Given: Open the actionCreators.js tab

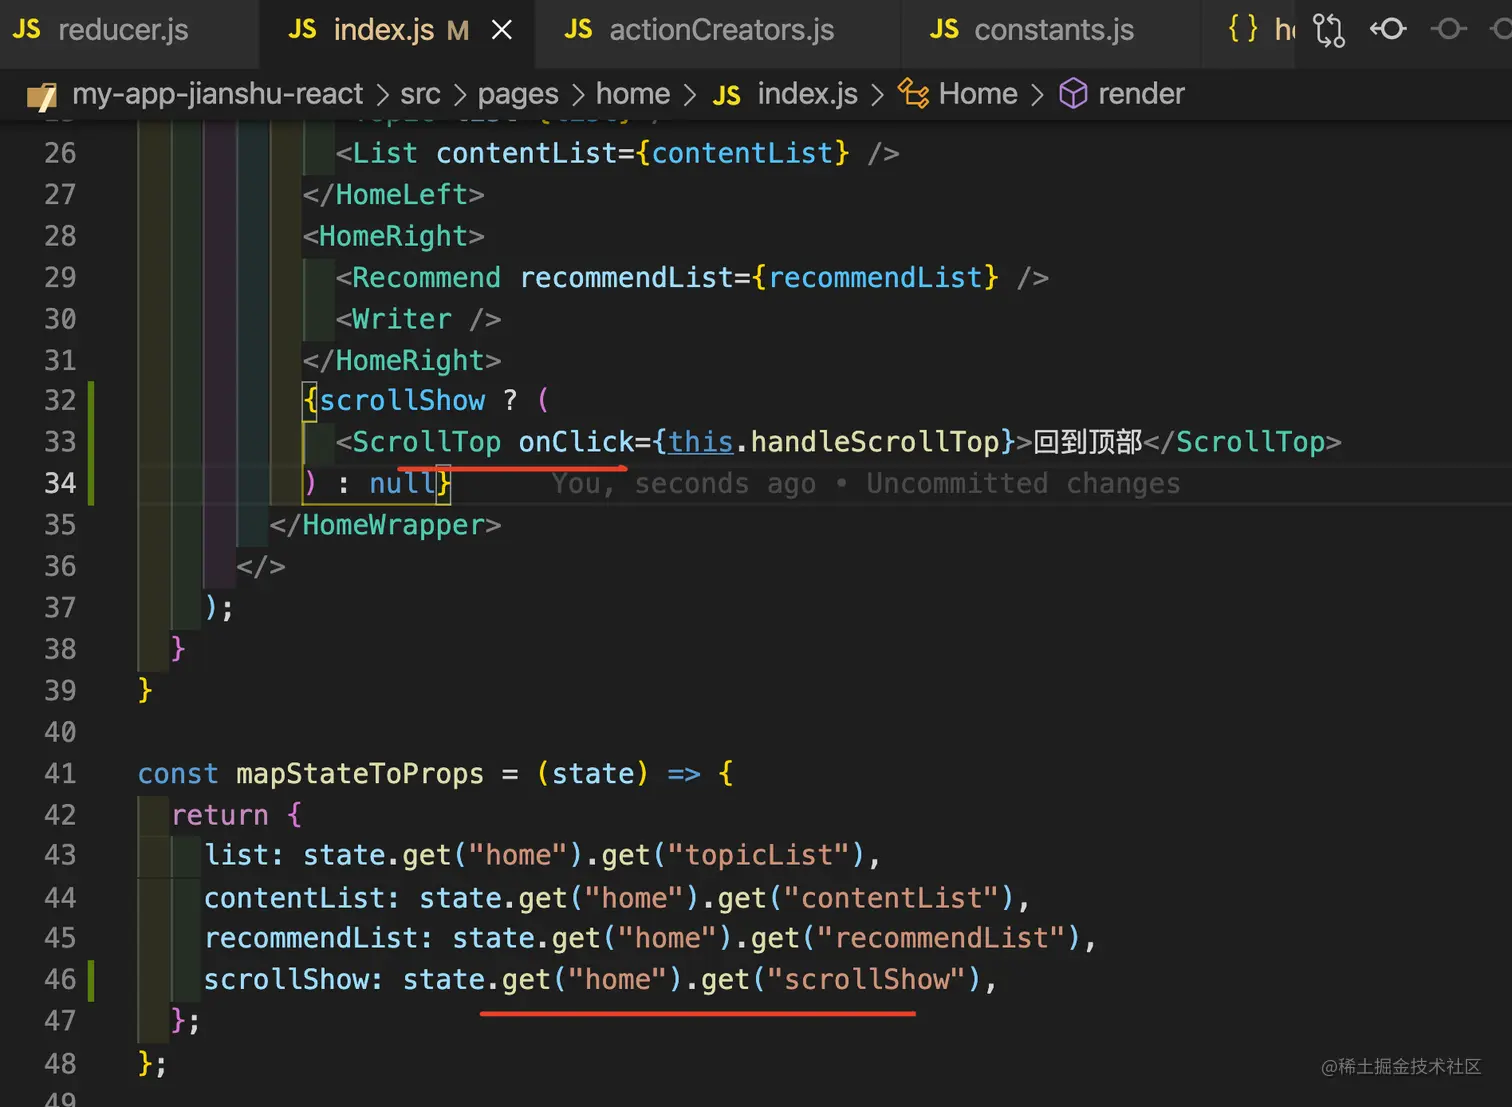Looking at the screenshot, I should tap(721, 31).
